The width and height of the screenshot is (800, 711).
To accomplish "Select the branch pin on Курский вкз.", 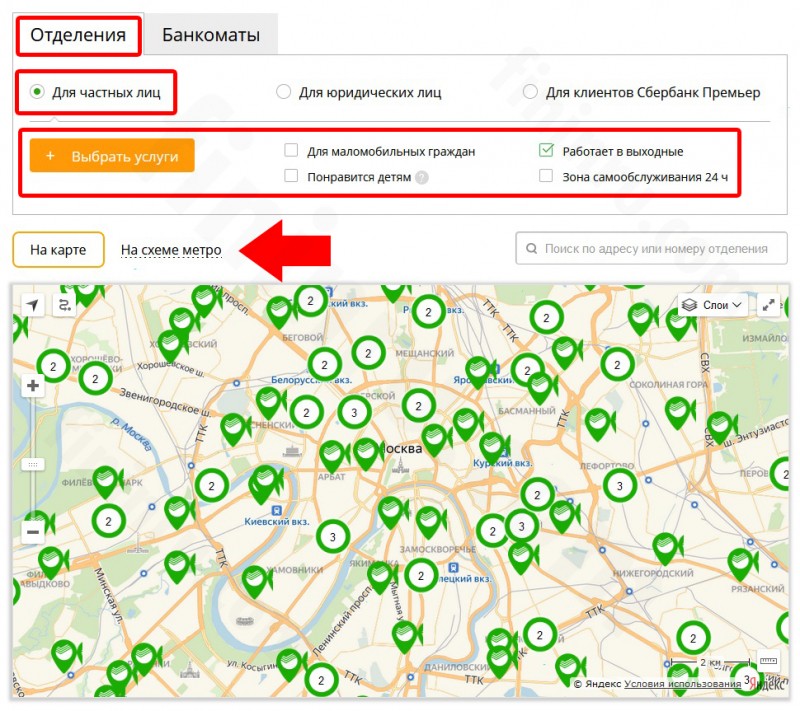I will [492, 447].
